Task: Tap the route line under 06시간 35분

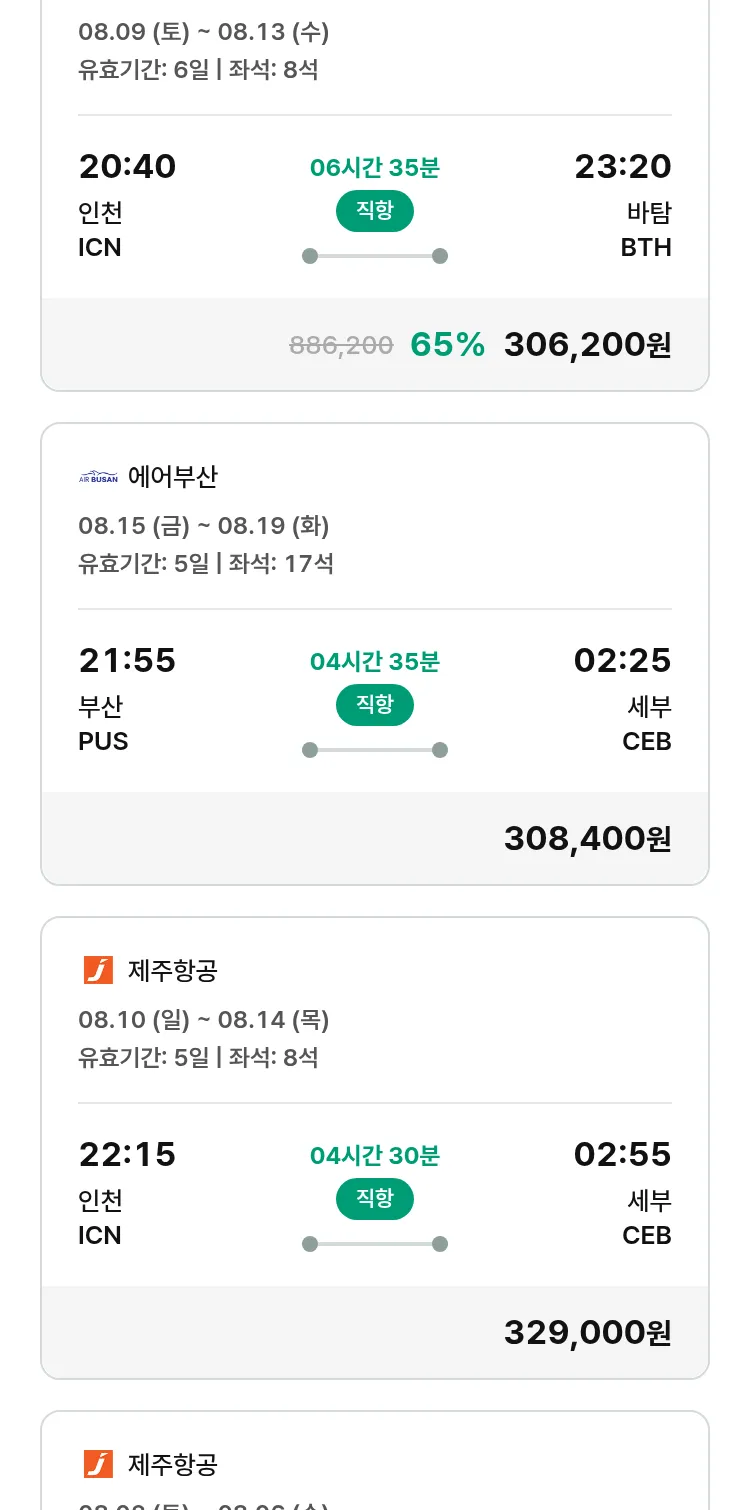Action: (x=374, y=256)
